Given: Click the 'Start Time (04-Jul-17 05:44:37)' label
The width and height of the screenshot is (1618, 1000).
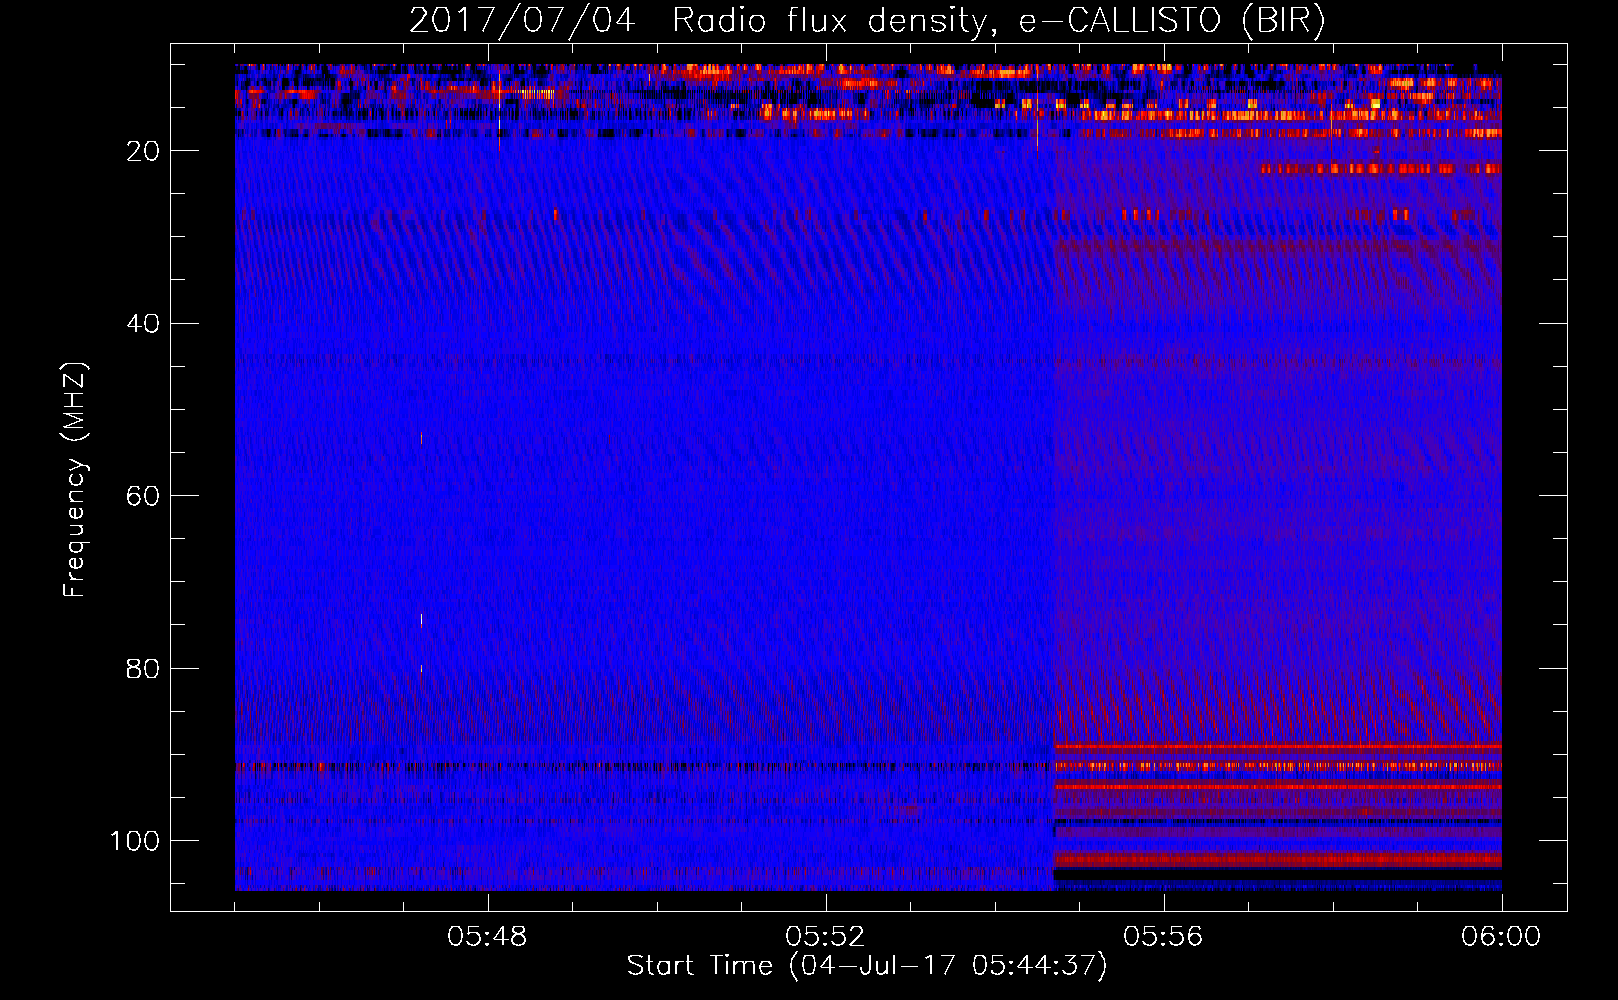Looking at the screenshot, I should point(867,966).
